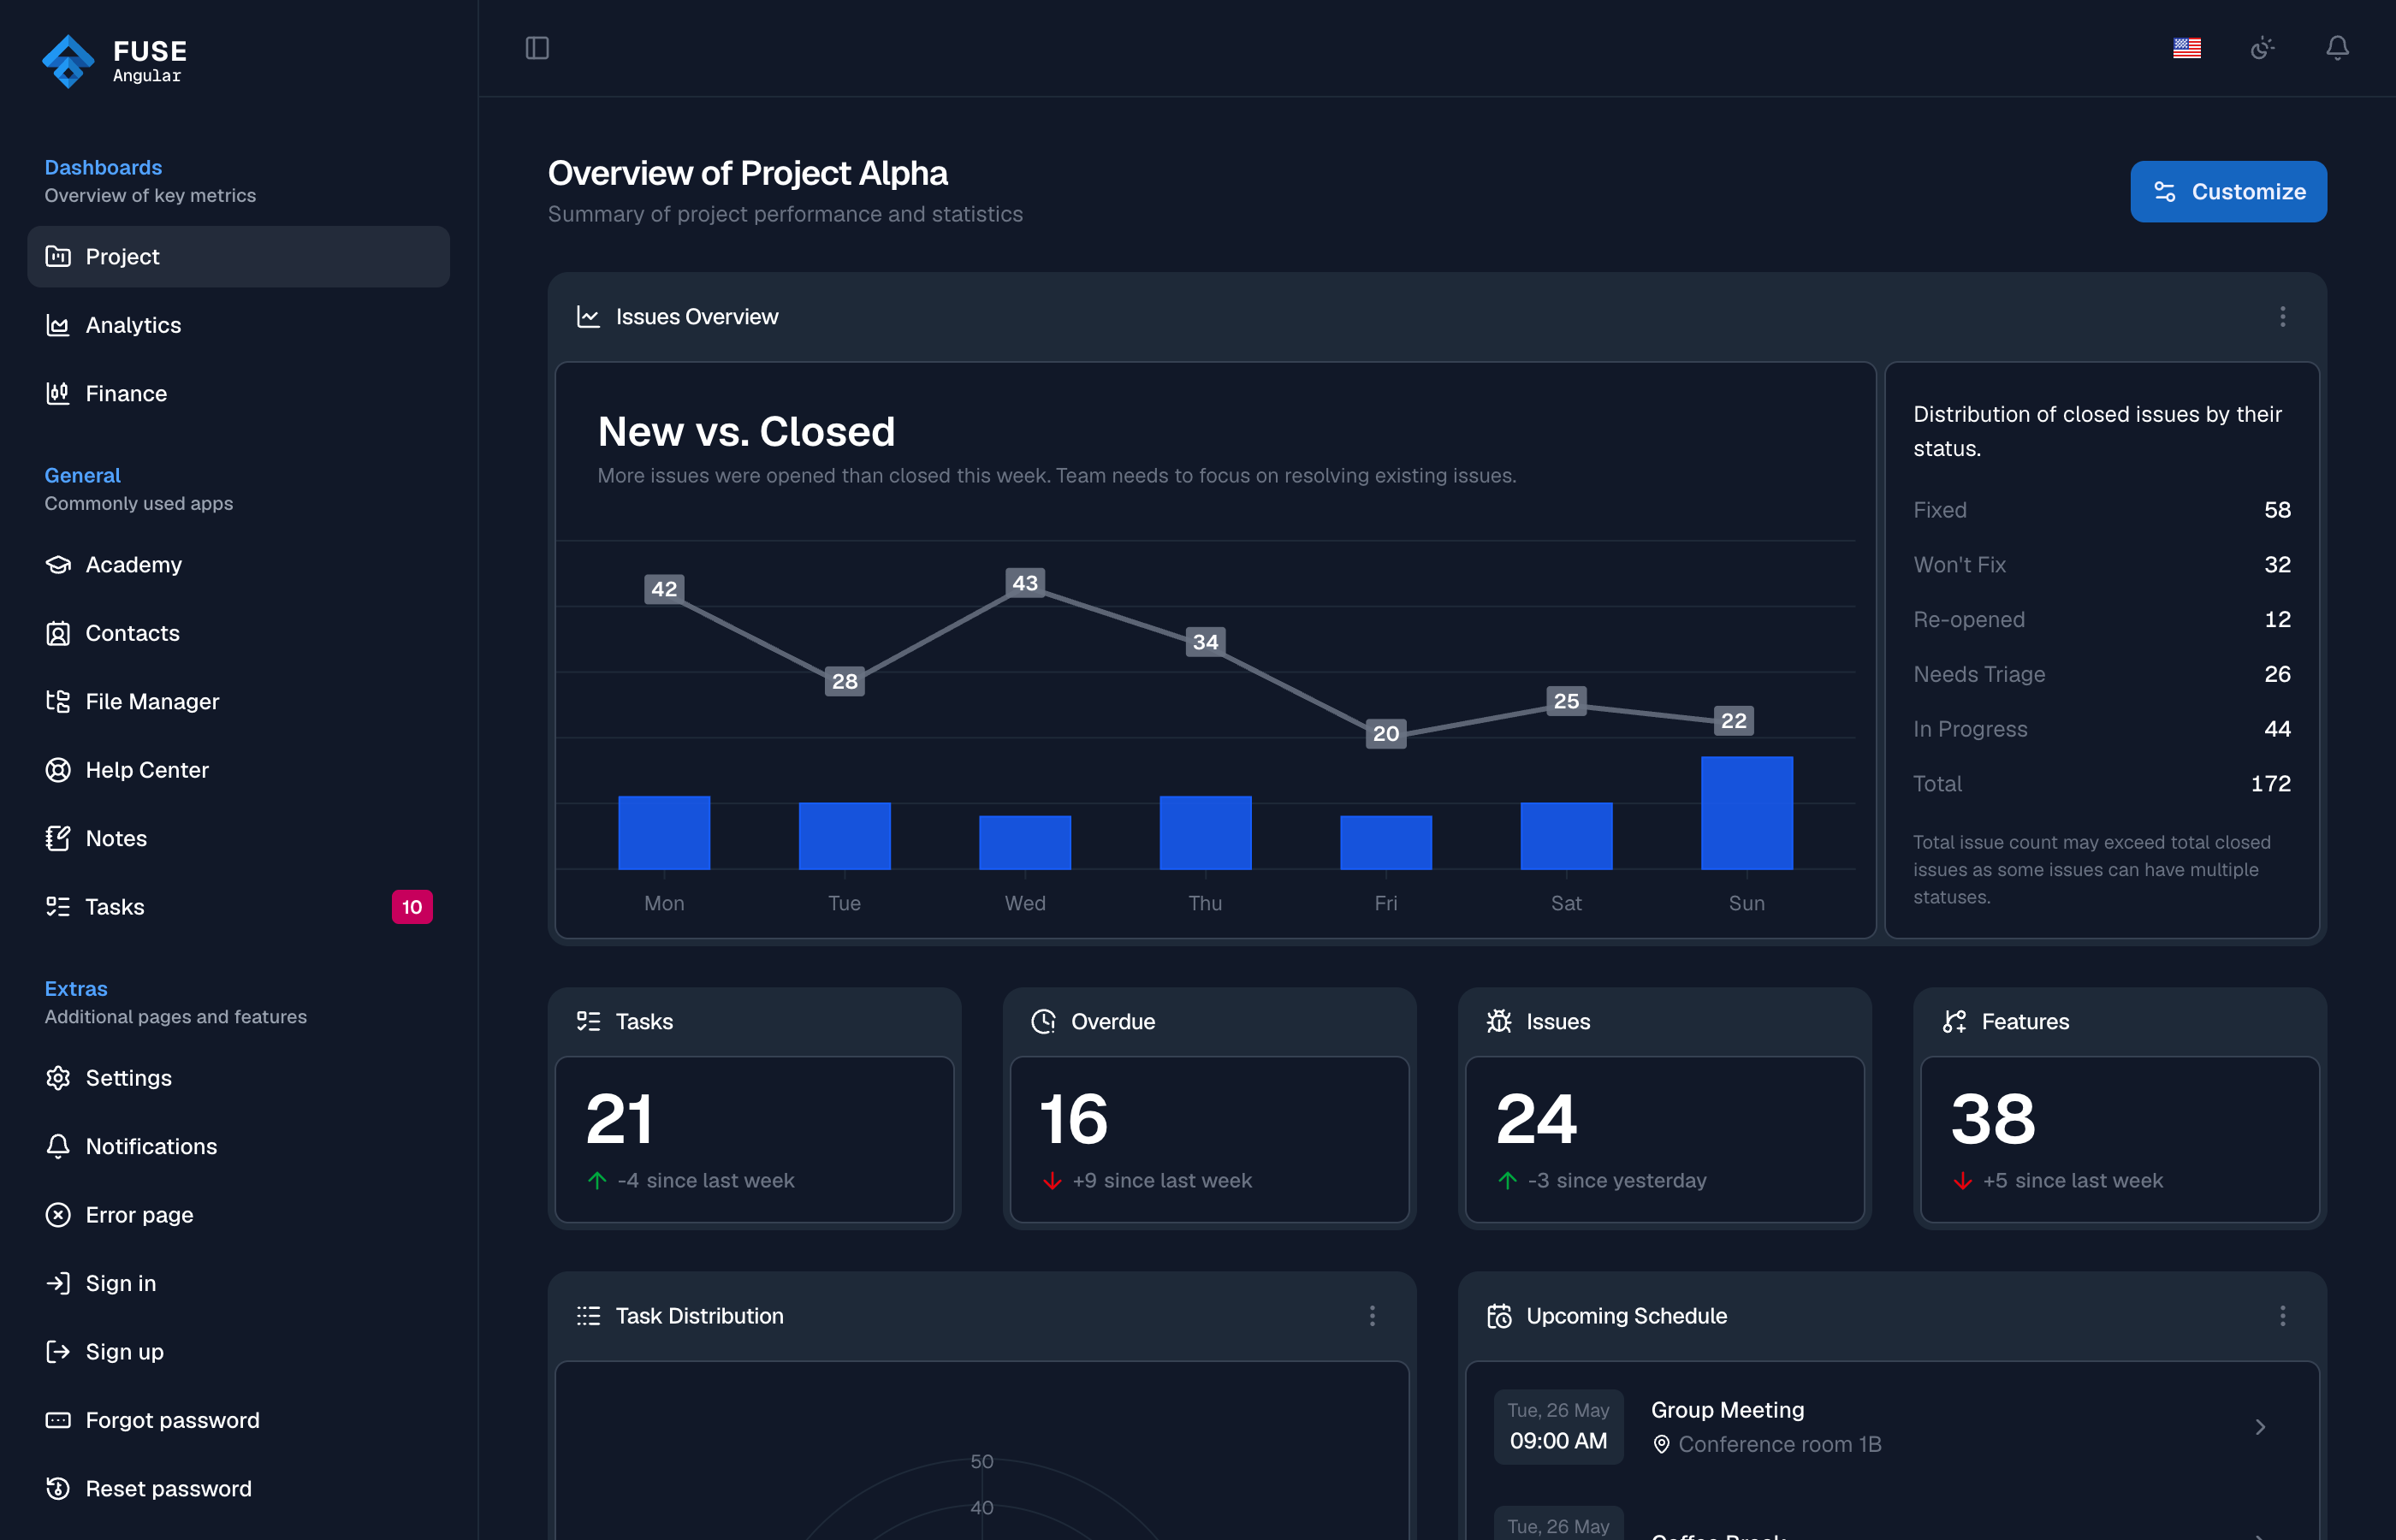Viewport: 2396px width, 1540px height.
Task: Open the notifications bell in header
Action: pyautogui.click(x=2337, y=48)
